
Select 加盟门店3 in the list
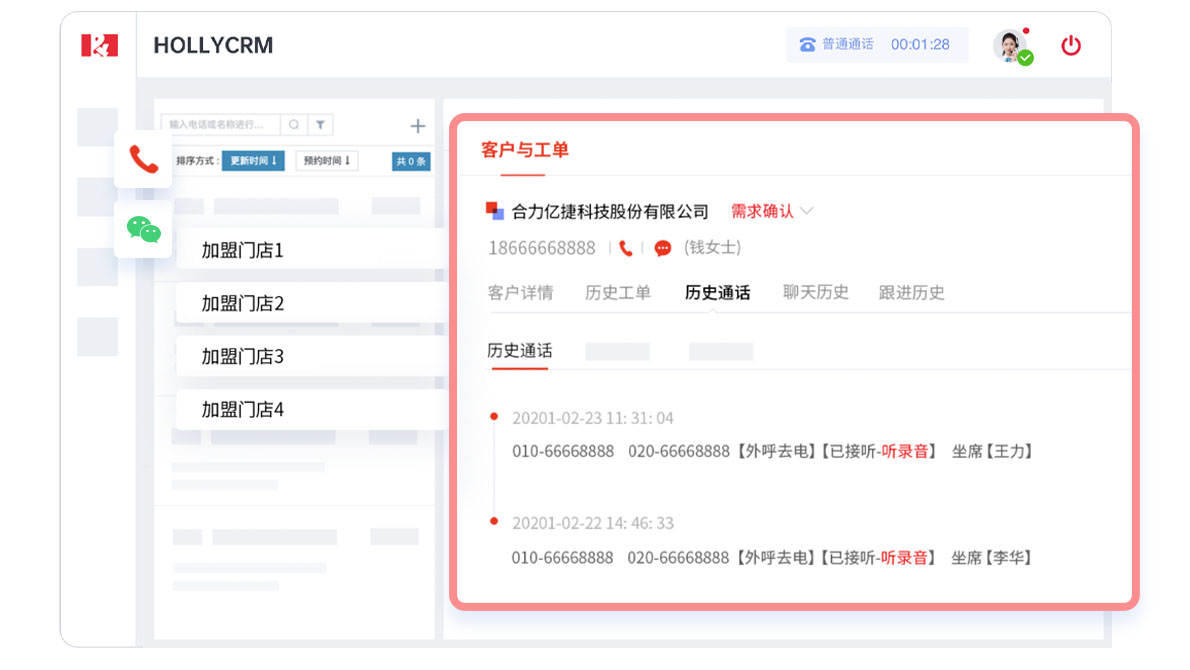[x=243, y=356]
